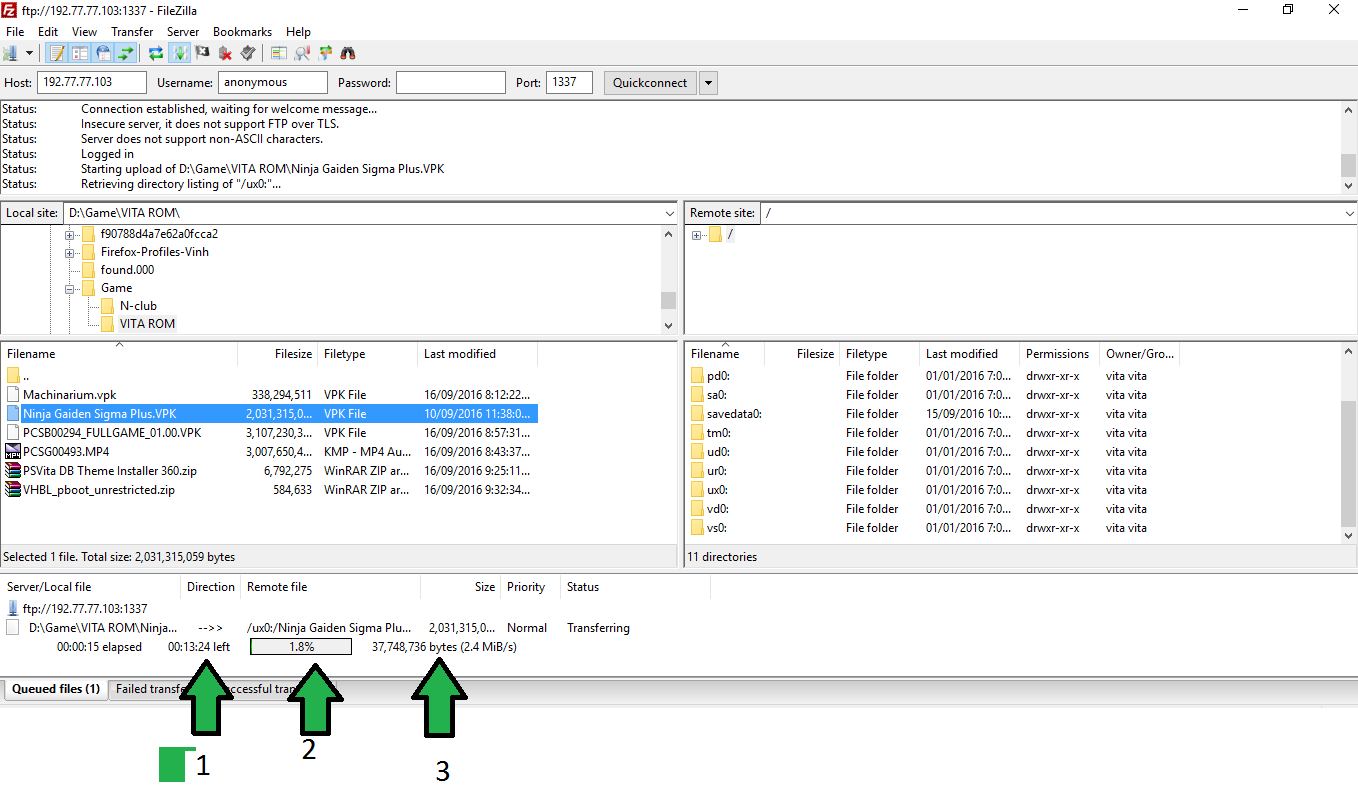
Task: Refresh the file and folder lists
Action: 156,53
